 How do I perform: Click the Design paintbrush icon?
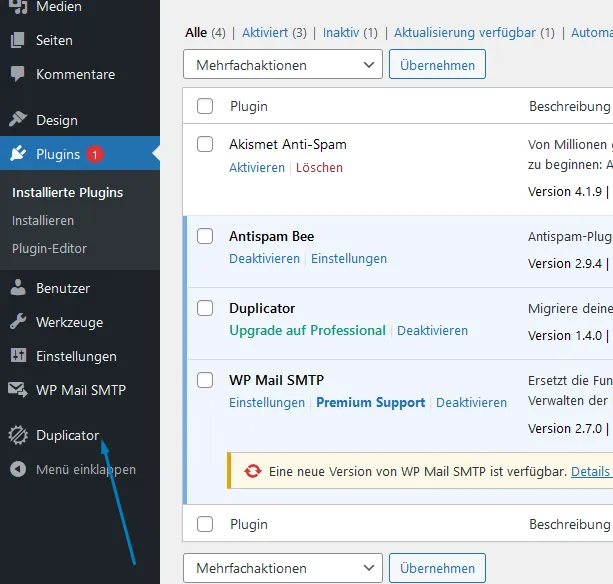(x=18, y=119)
